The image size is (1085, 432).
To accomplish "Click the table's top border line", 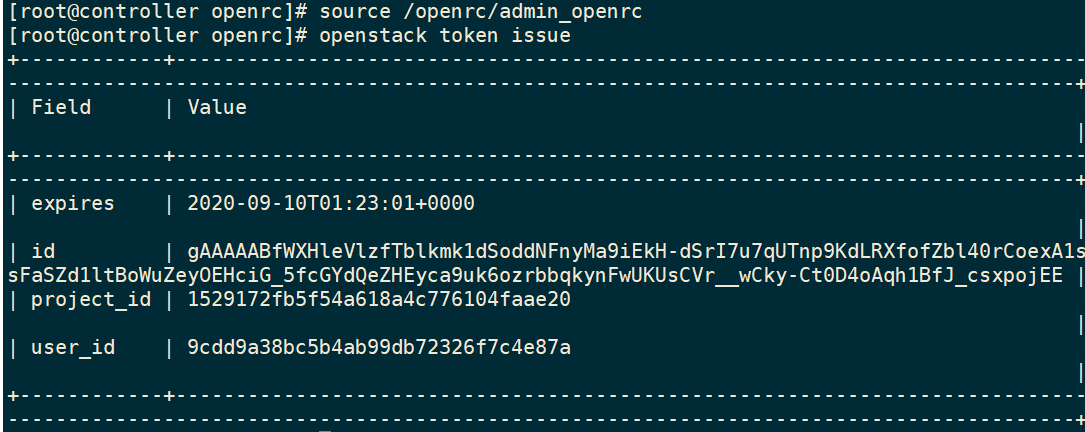I will point(547,60).
